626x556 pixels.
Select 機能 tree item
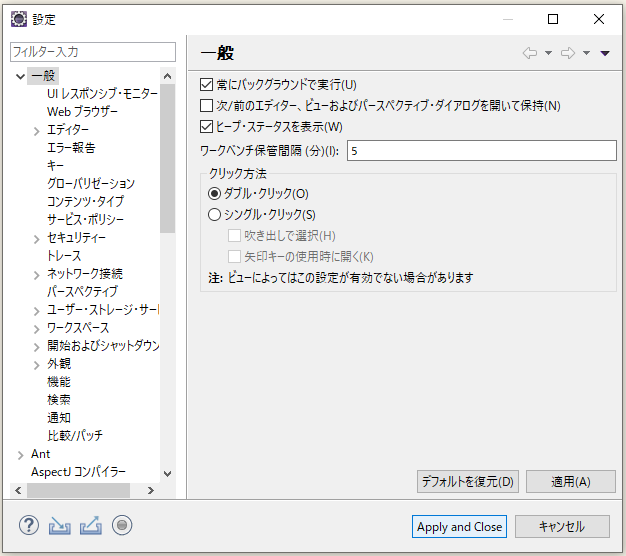tap(59, 382)
